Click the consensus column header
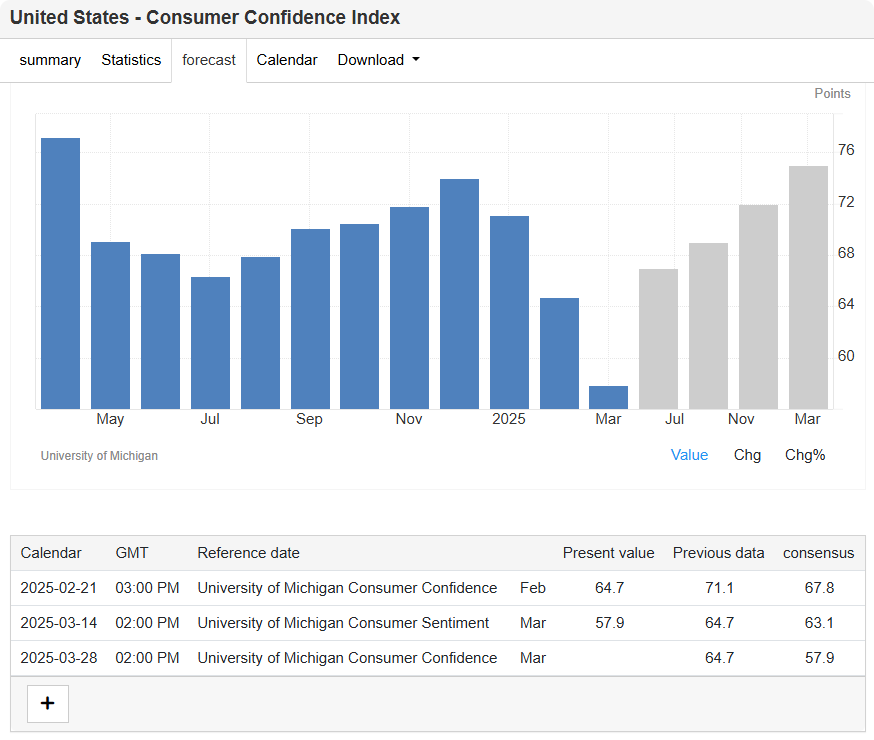This screenshot has height=740, width=874. tap(818, 553)
